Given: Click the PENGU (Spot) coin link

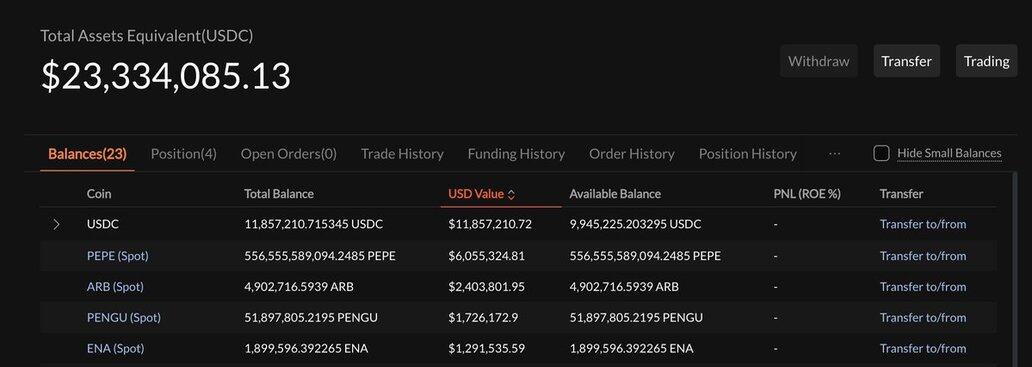Looking at the screenshot, I should pyautogui.click(x=124, y=318).
